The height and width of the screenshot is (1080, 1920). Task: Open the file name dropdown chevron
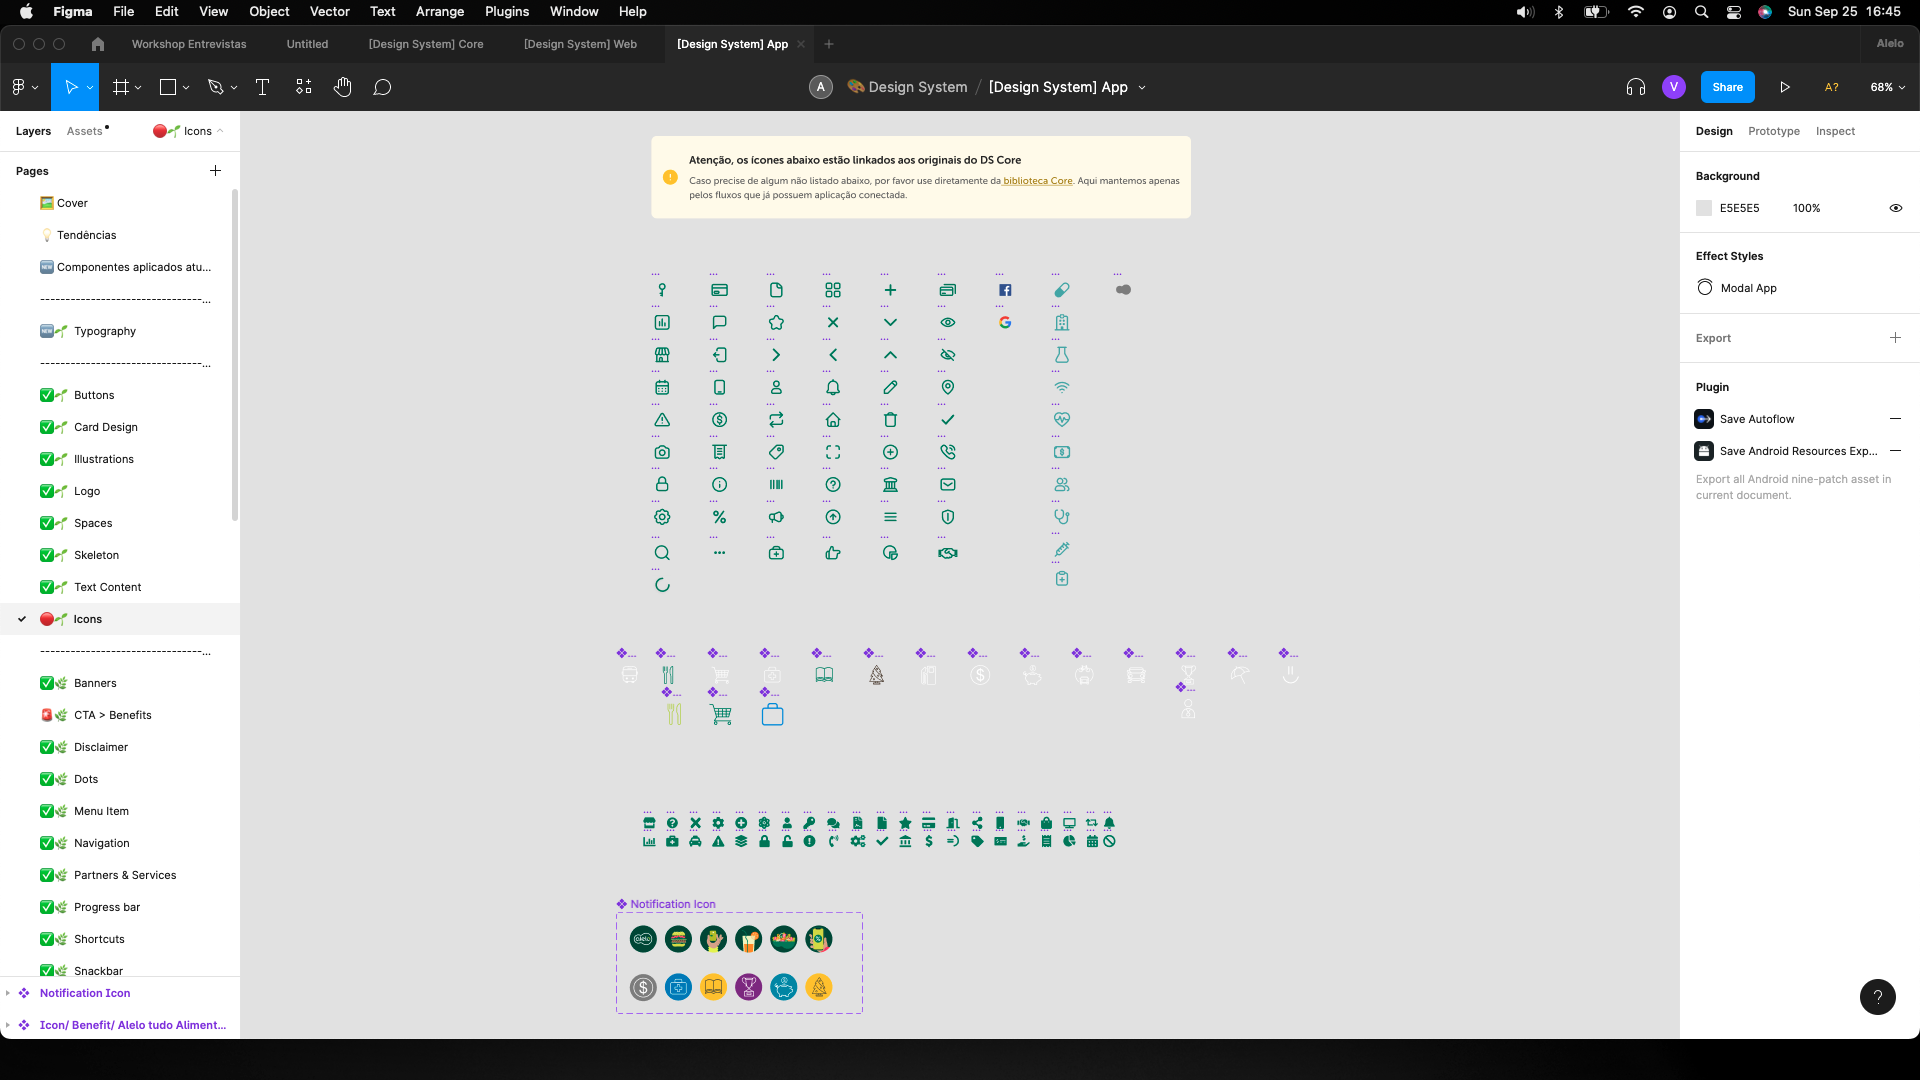1142,88
